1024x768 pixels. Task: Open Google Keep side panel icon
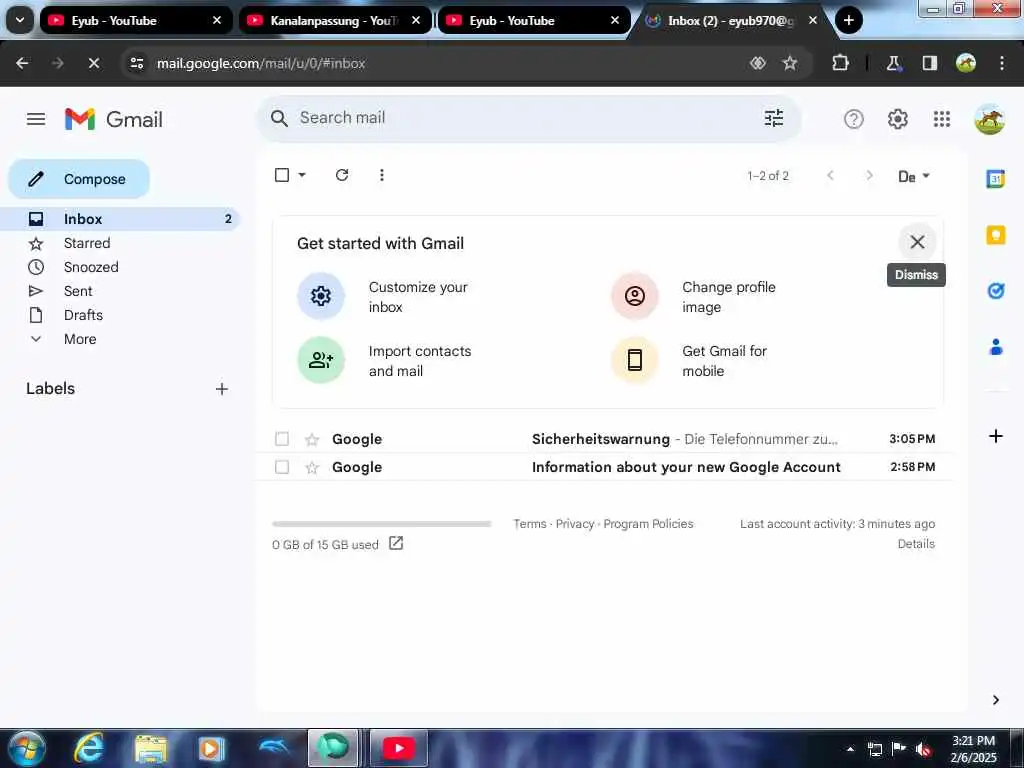995,234
